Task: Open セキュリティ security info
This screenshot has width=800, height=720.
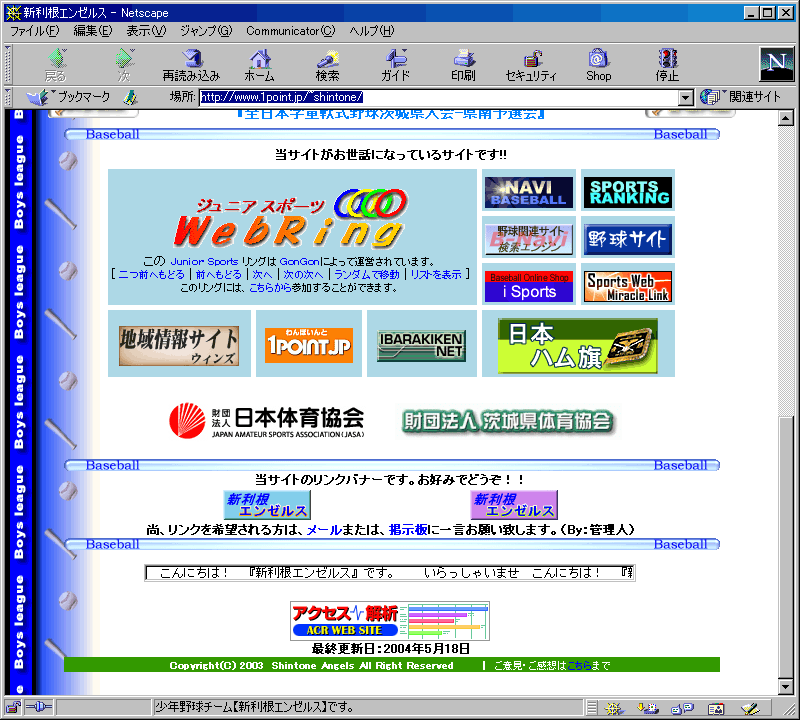Action: pos(531,65)
